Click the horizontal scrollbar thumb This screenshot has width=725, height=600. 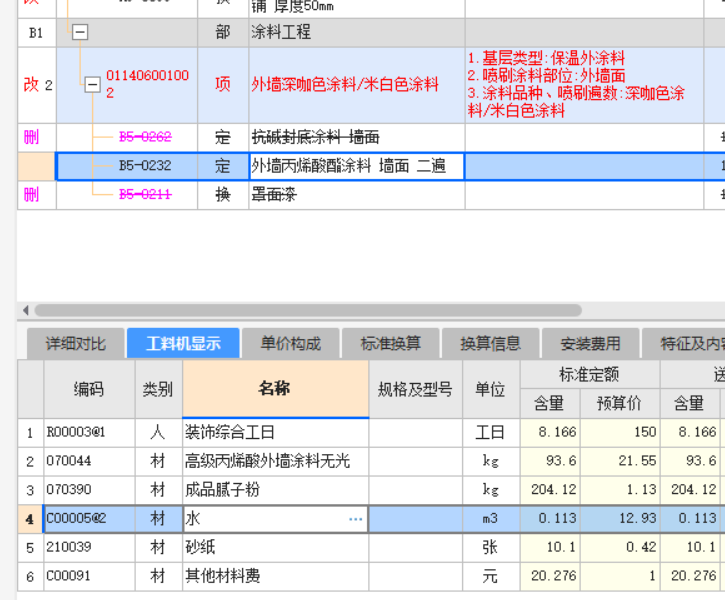tap(308, 310)
